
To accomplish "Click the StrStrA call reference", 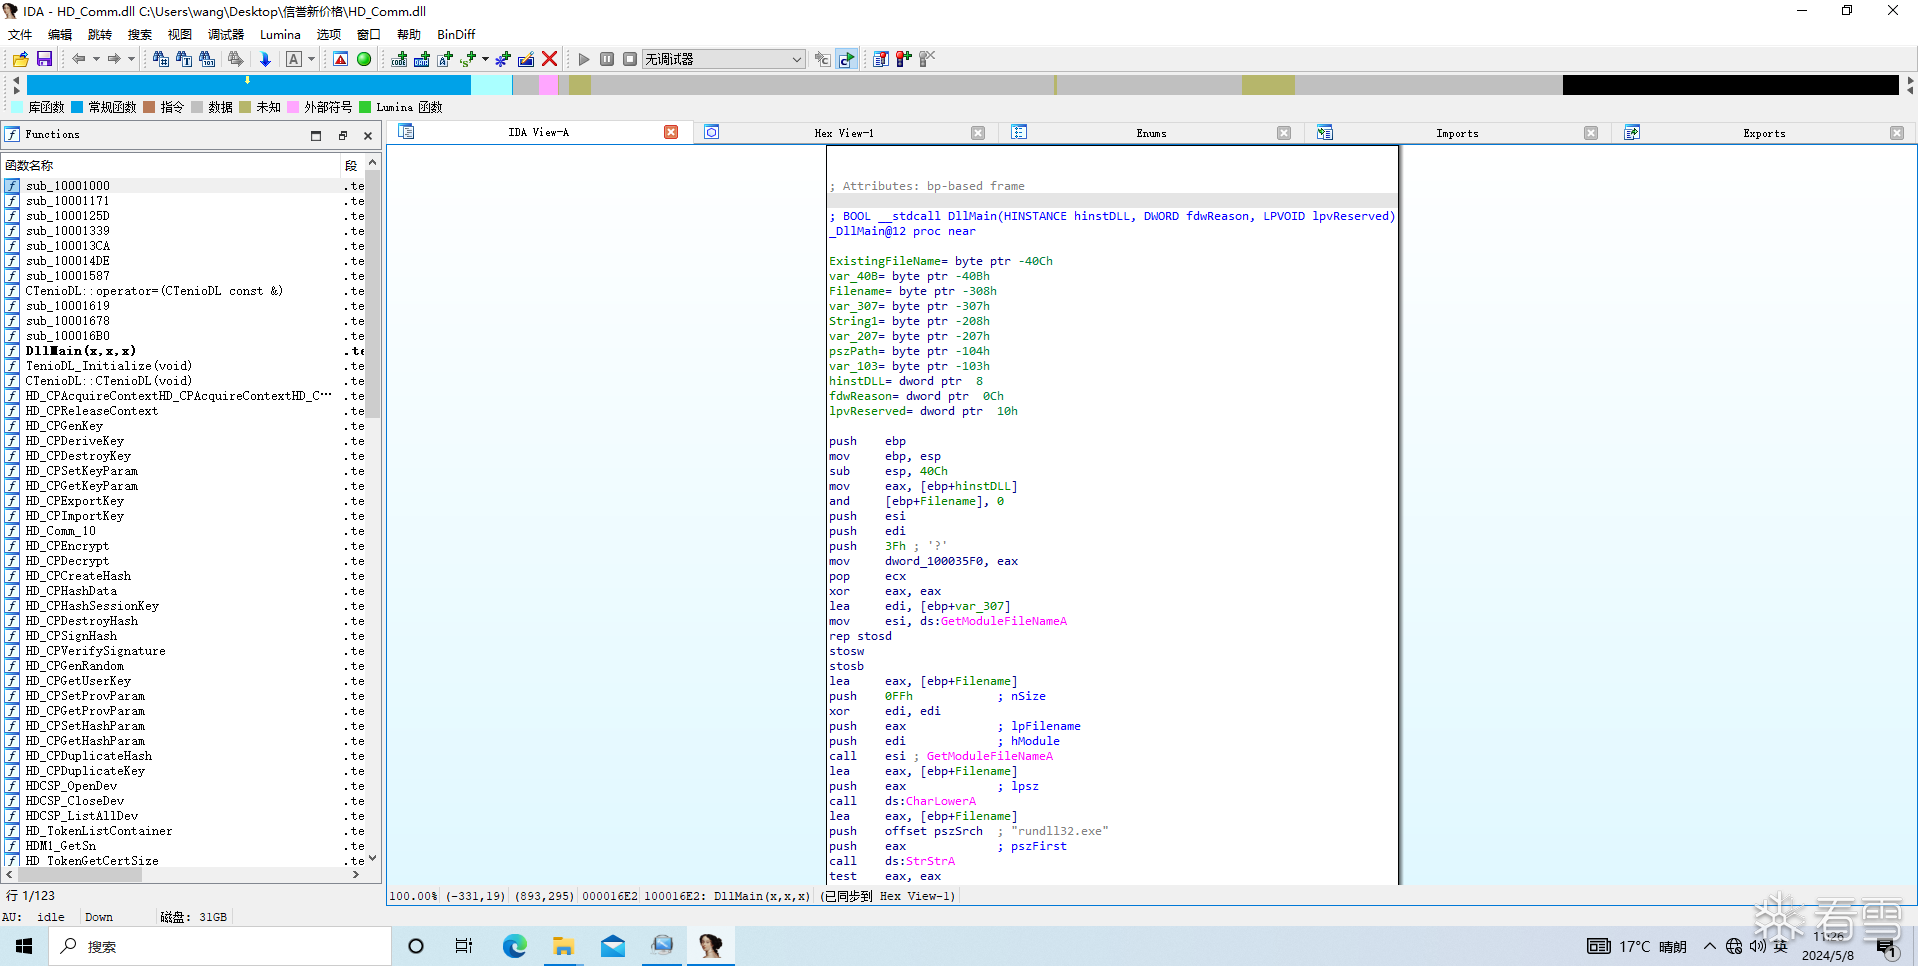I will [x=930, y=861].
